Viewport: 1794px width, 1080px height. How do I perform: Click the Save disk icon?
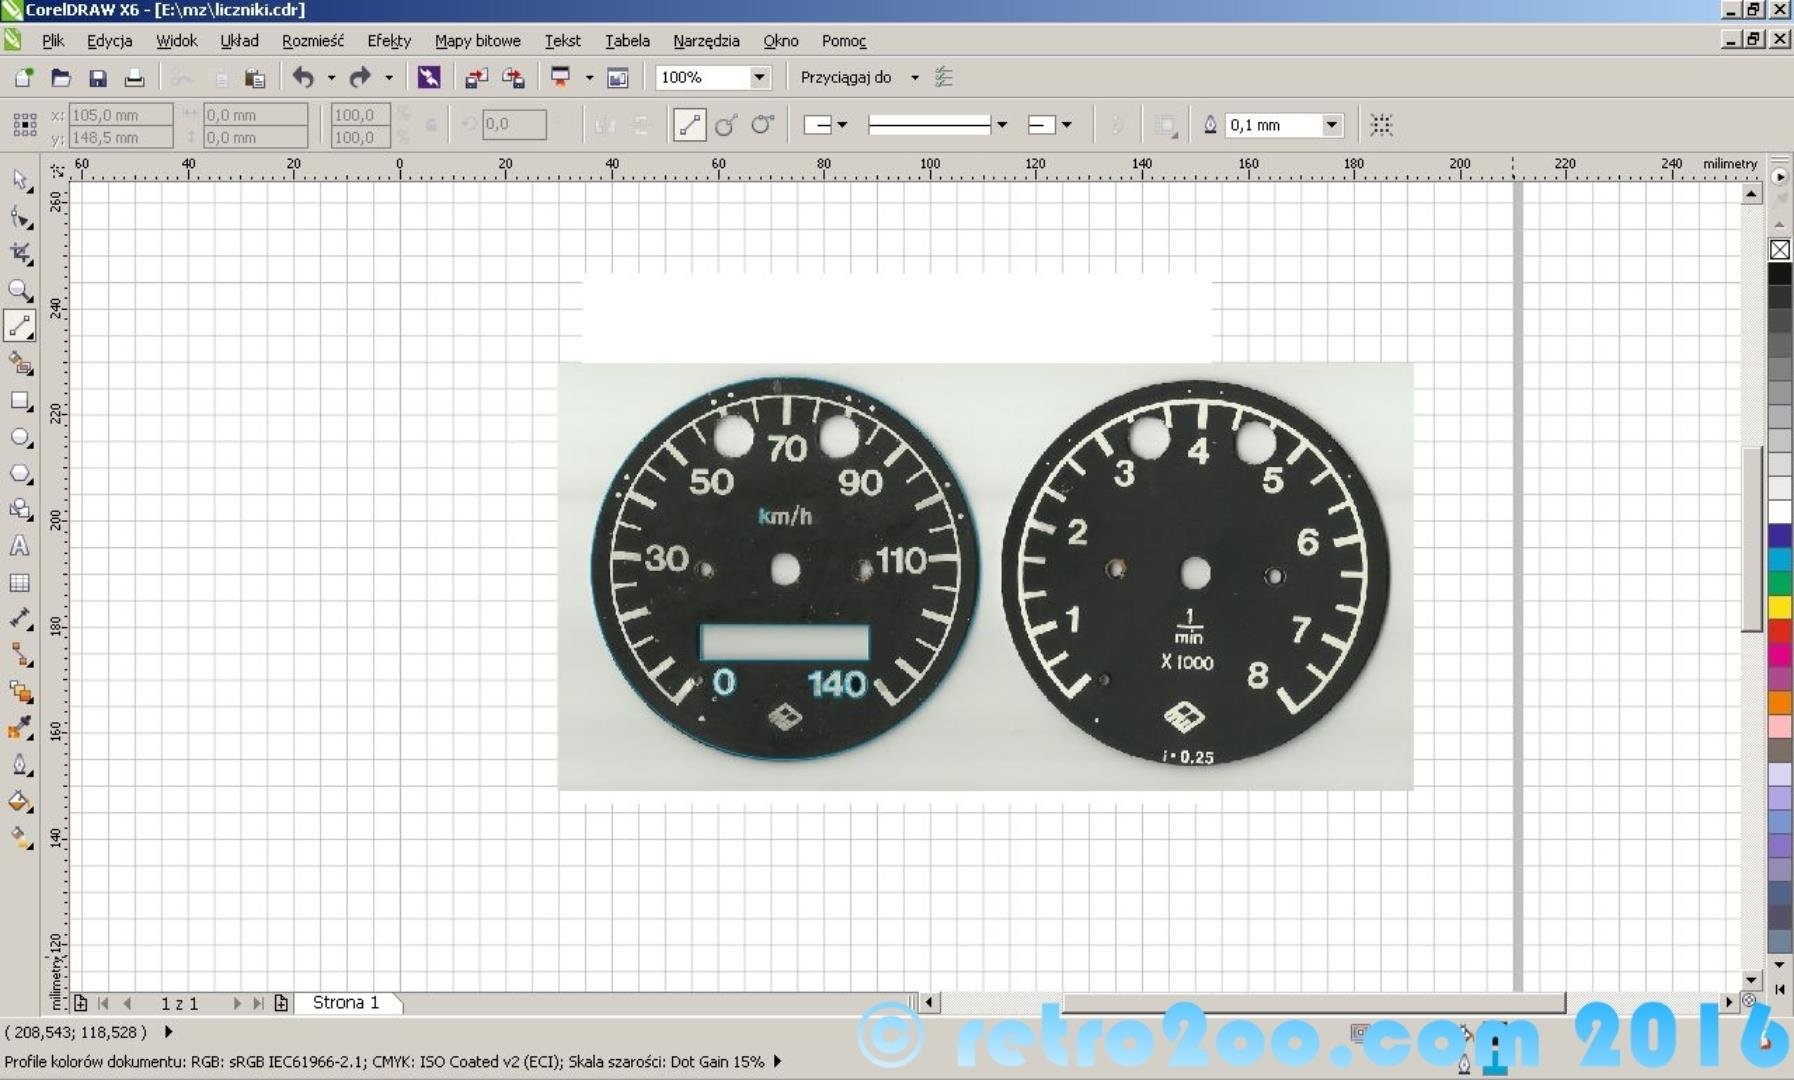point(97,78)
